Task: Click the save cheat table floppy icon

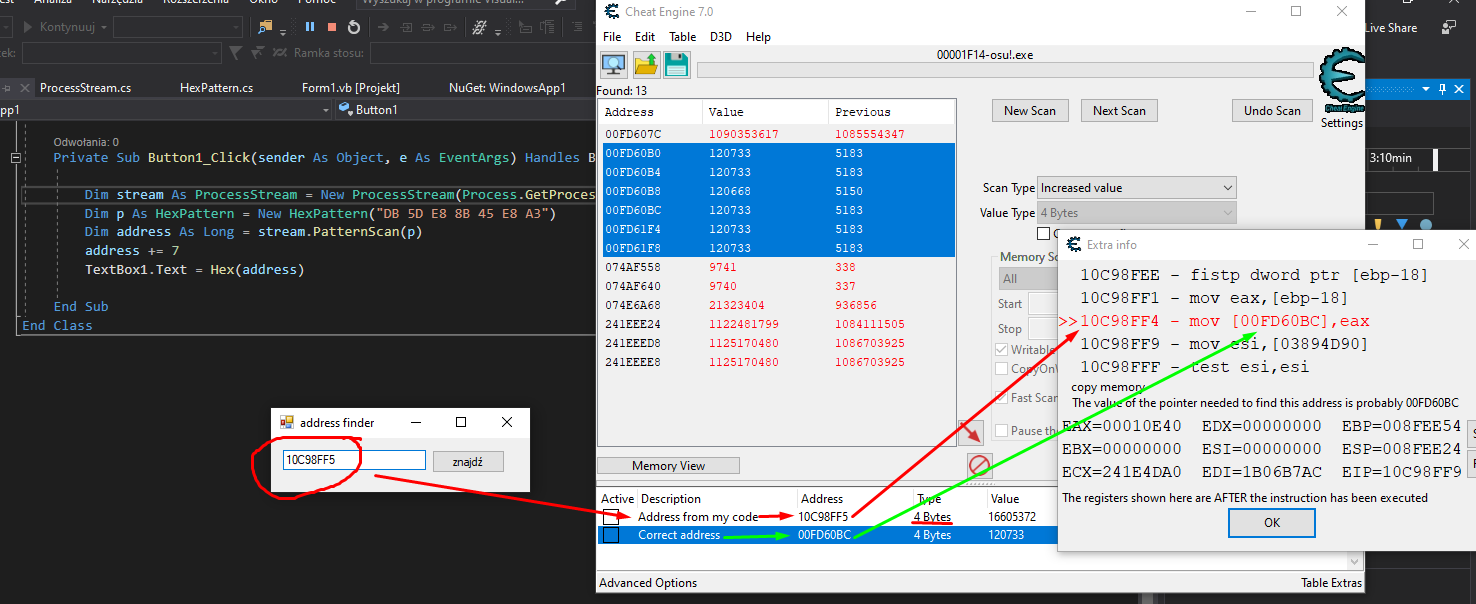Action: pos(676,66)
